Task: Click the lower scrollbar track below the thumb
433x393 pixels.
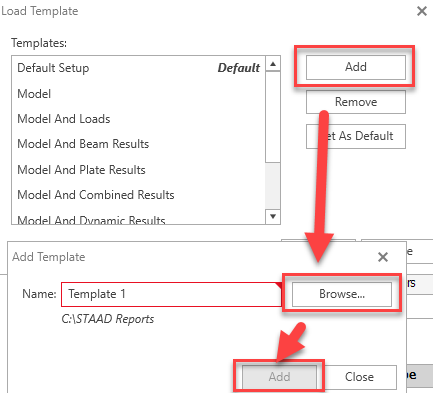Action: (x=273, y=186)
